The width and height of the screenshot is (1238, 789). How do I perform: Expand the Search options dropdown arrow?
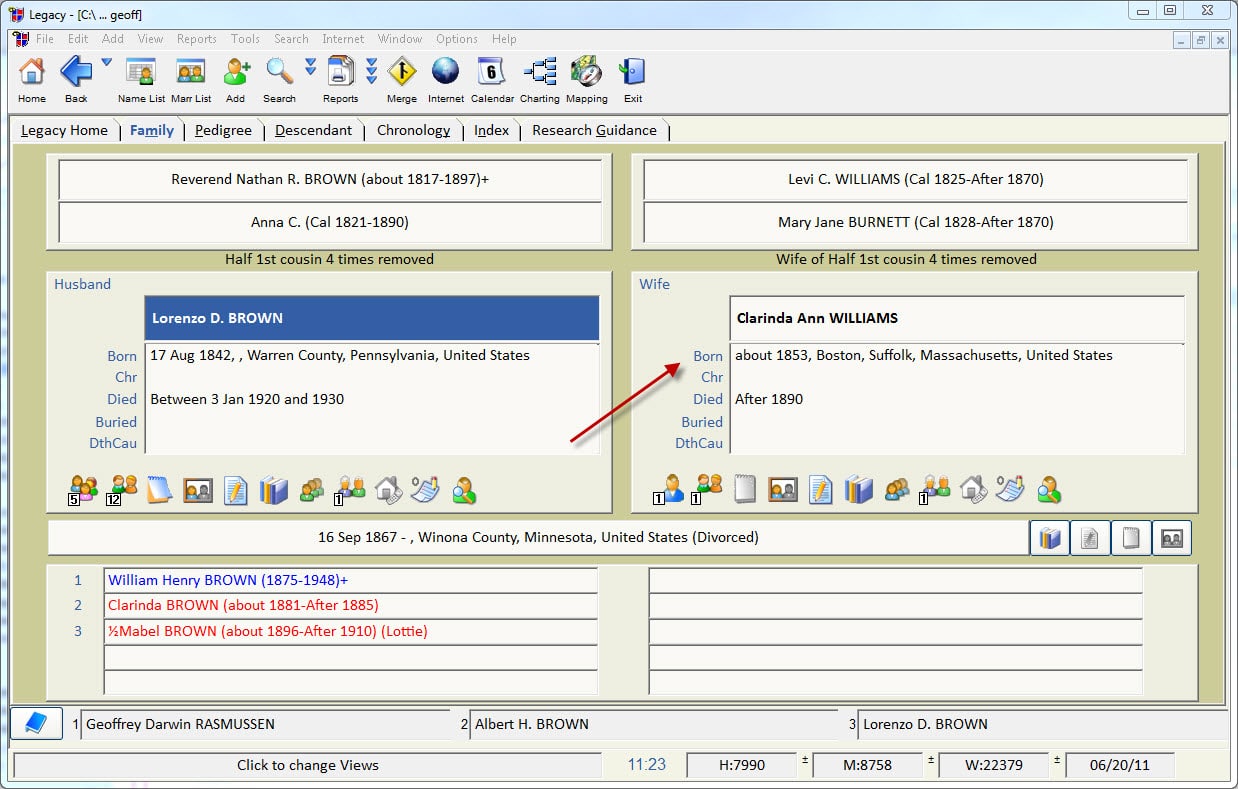click(310, 66)
